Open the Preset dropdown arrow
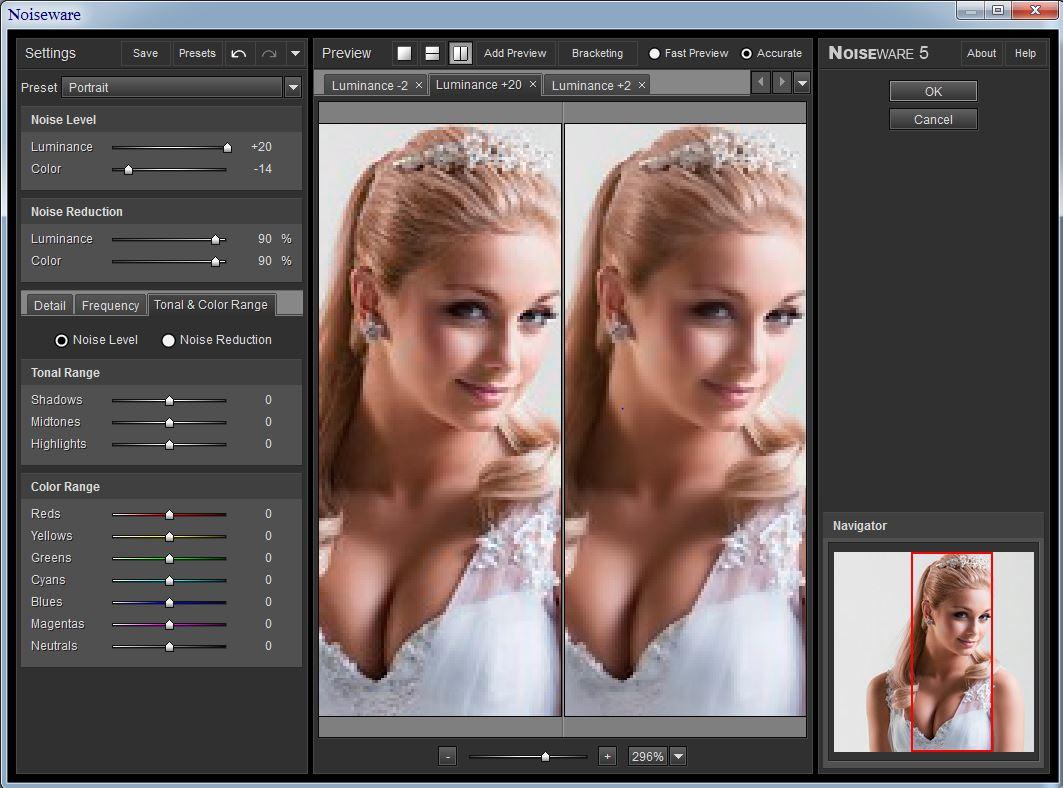Image resolution: width=1063 pixels, height=788 pixels. tap(293, 87)
